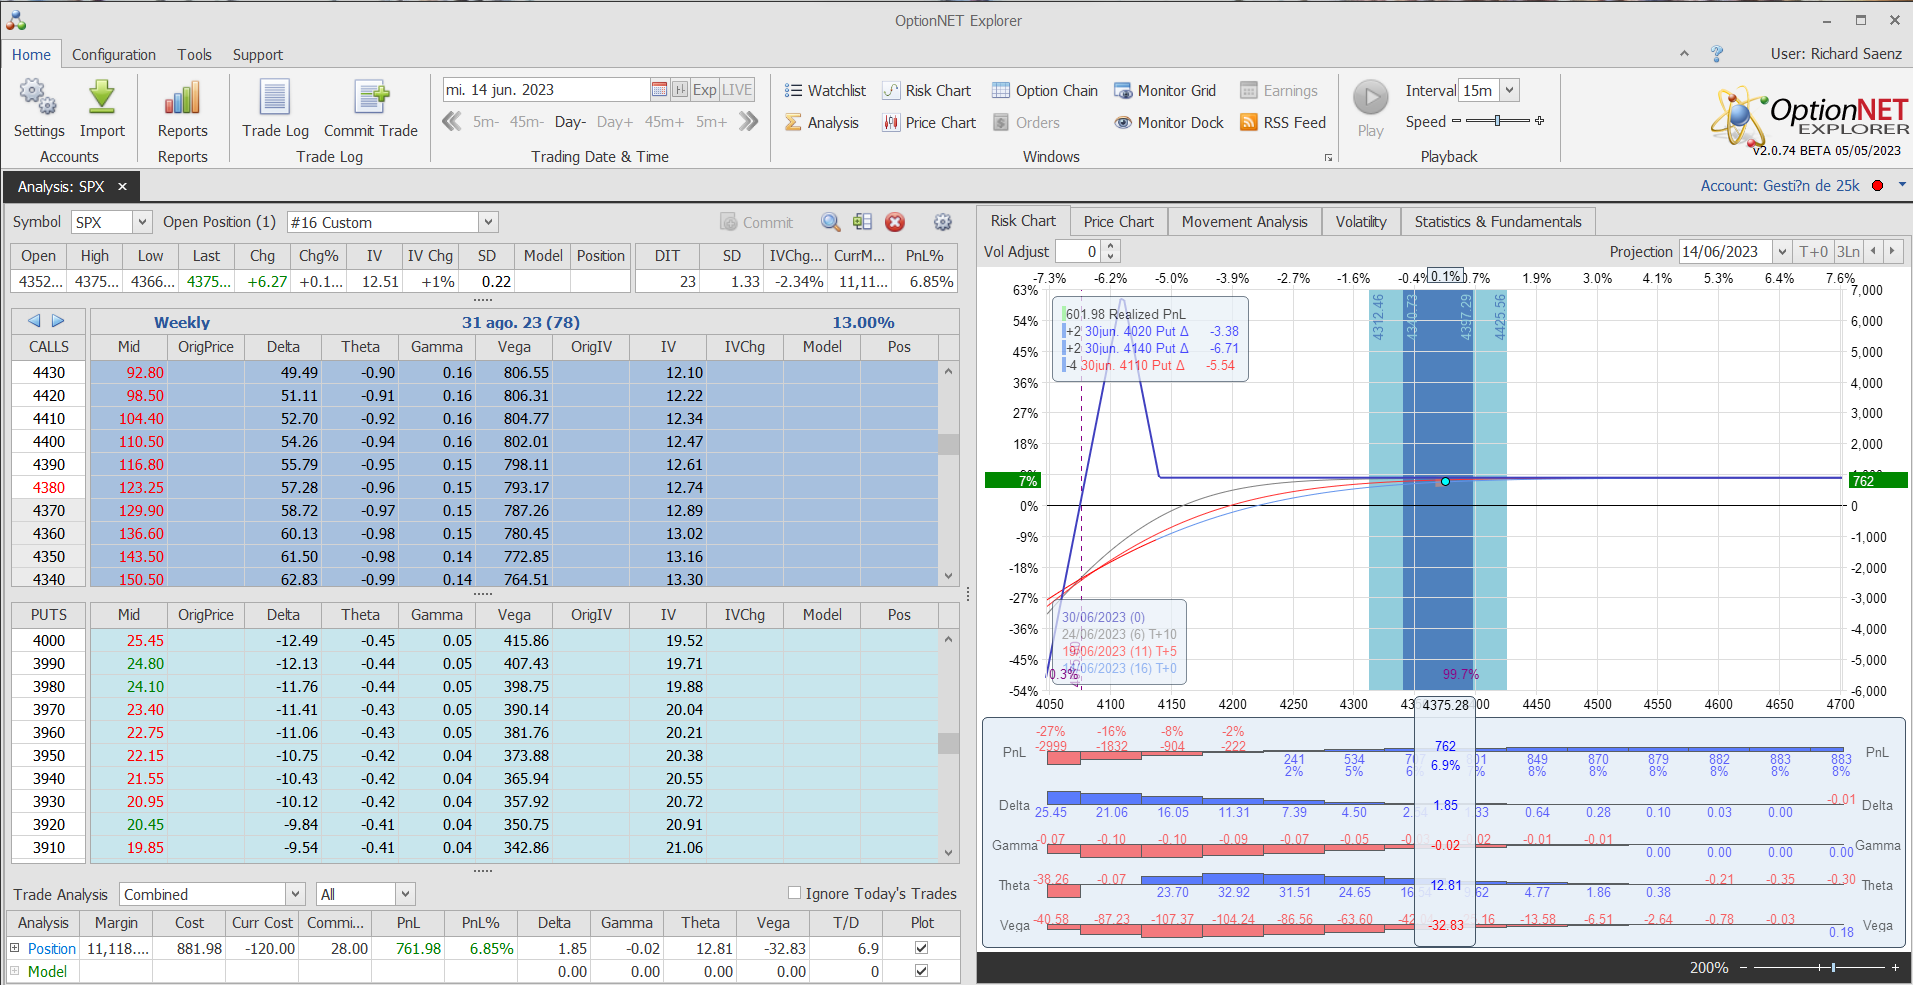Click the red delete position icon
Viewport: 1913px width, 985px height.
[895, 222]
